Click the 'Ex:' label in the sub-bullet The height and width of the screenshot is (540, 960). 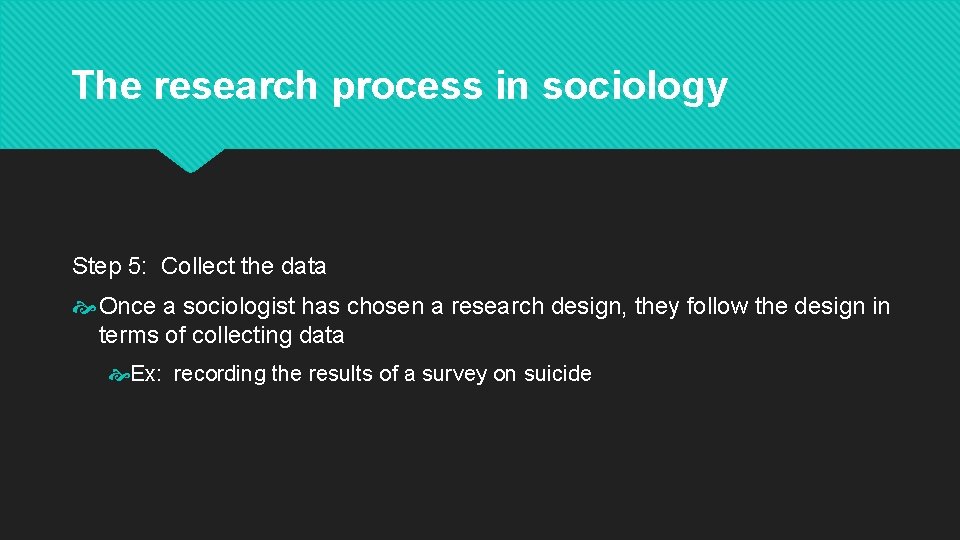tap(147, 374)
